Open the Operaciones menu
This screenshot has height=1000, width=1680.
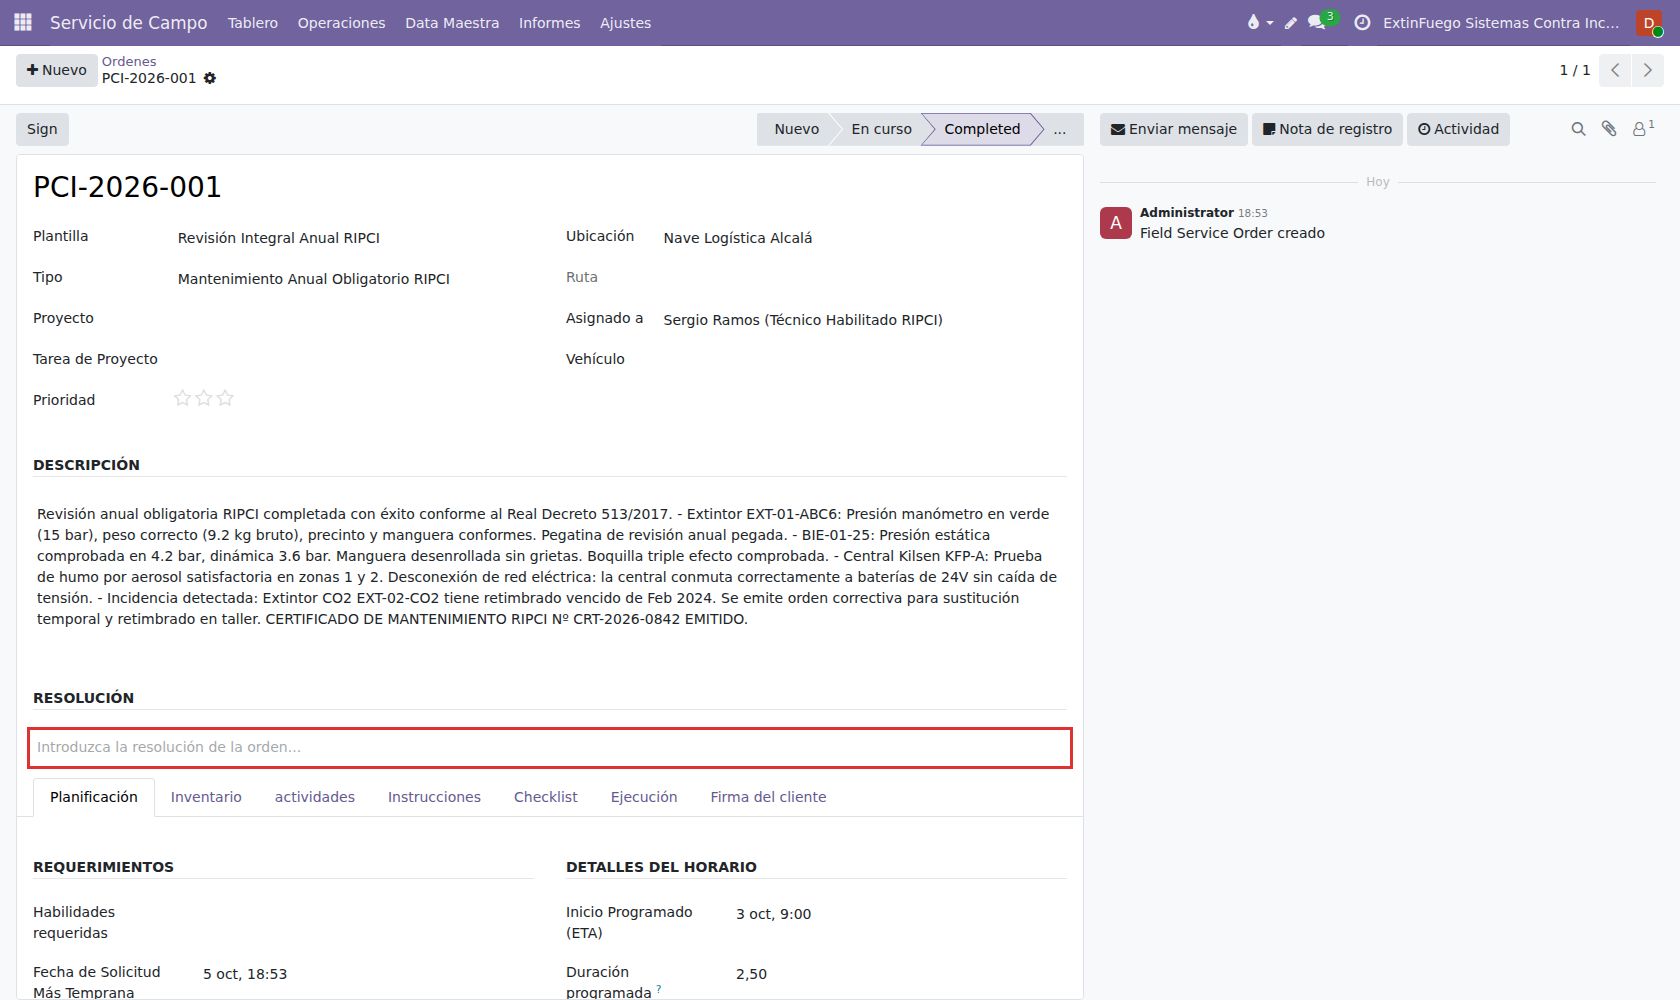(x=341, y=22)
